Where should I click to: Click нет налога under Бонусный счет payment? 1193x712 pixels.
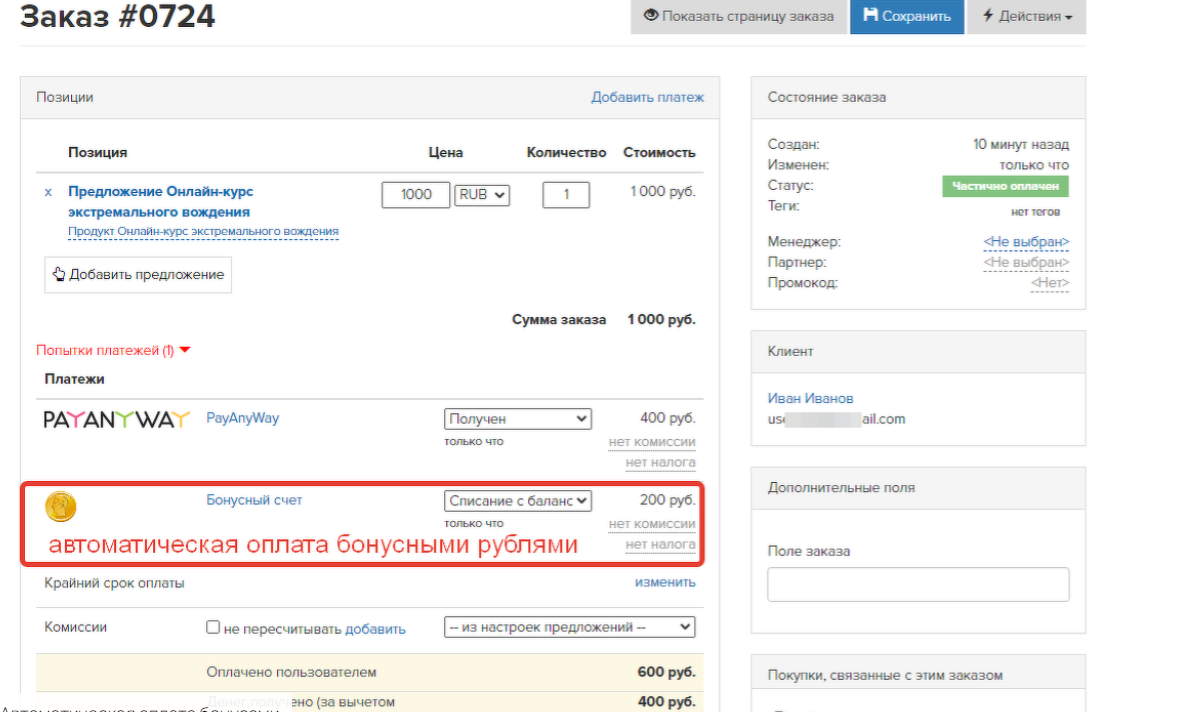coord(660,545)
